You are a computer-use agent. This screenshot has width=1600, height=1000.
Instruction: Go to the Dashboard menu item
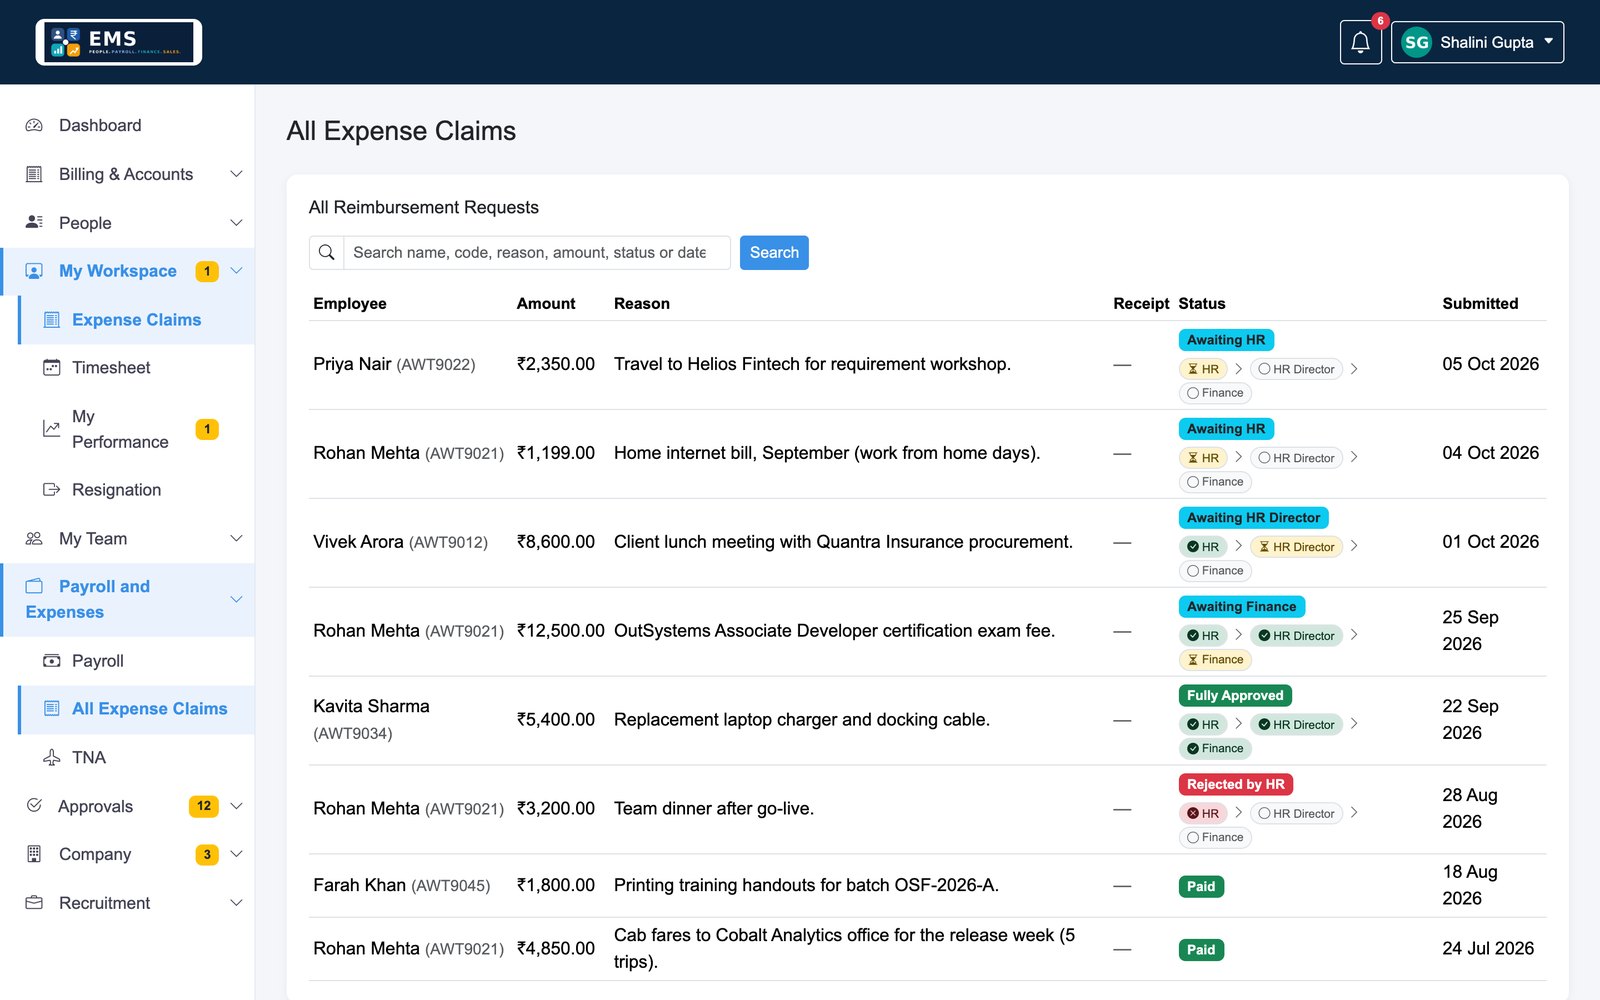point(128,125)
